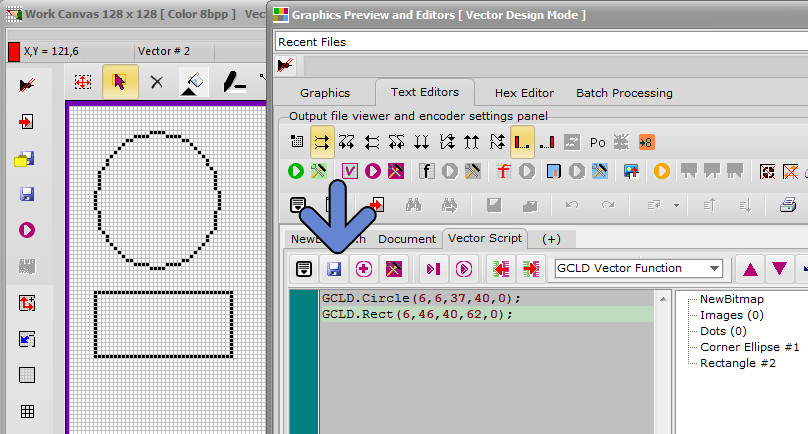Image resolution: width=808 pixels, height=434 pixels.
Task: Click the red resize canvas sidebar icon
Action: tap(27, 303)
